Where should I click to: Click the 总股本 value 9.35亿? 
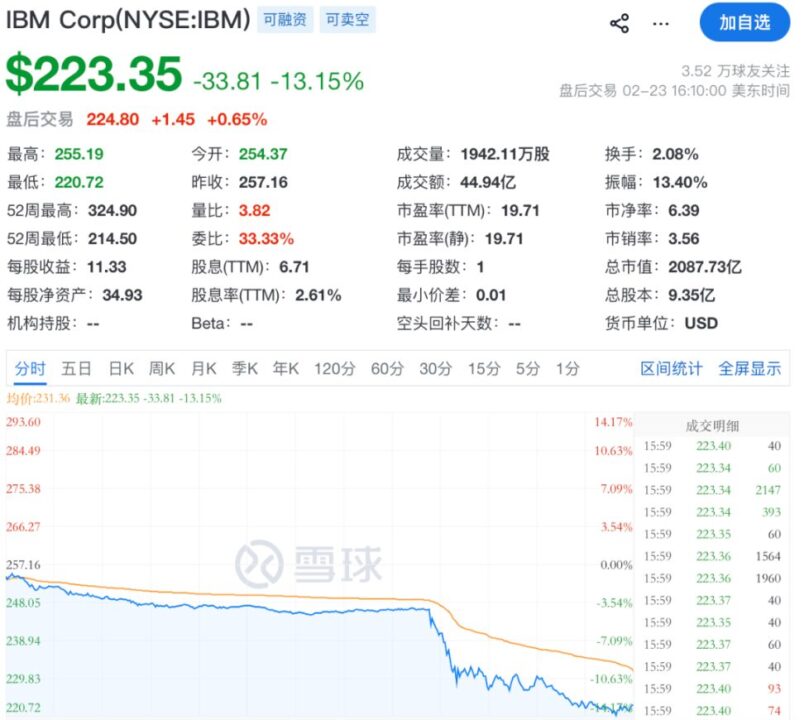[x=691, y=296]
